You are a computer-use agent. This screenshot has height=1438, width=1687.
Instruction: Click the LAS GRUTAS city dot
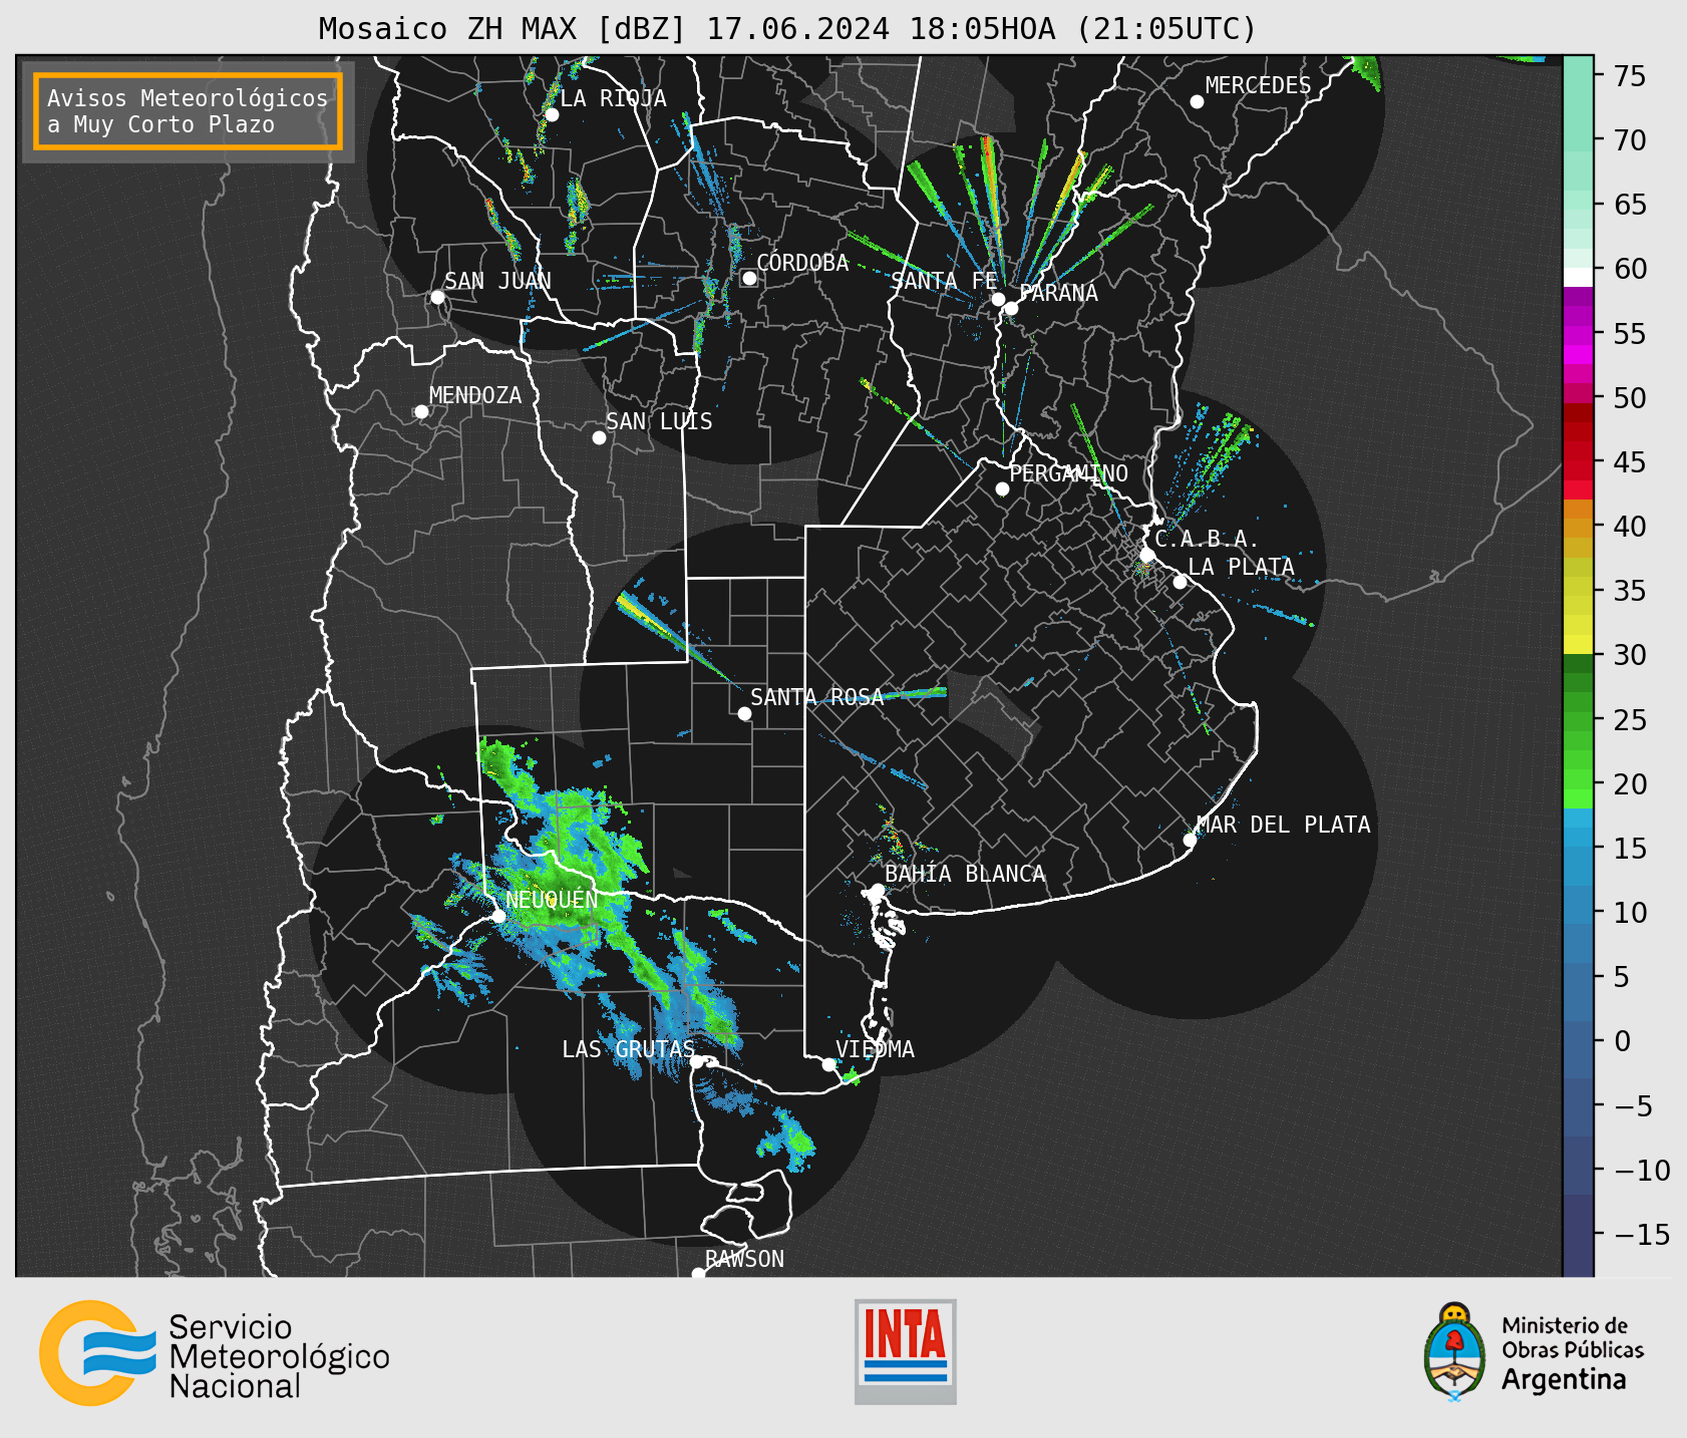click(x=697, y=1062)
